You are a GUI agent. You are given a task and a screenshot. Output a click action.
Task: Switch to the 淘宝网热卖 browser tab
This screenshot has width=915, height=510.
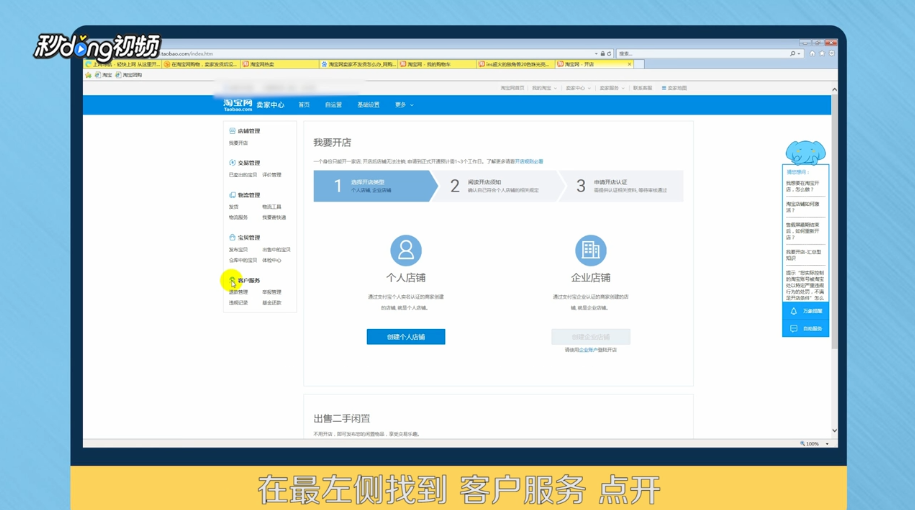(x=280, y=64)
